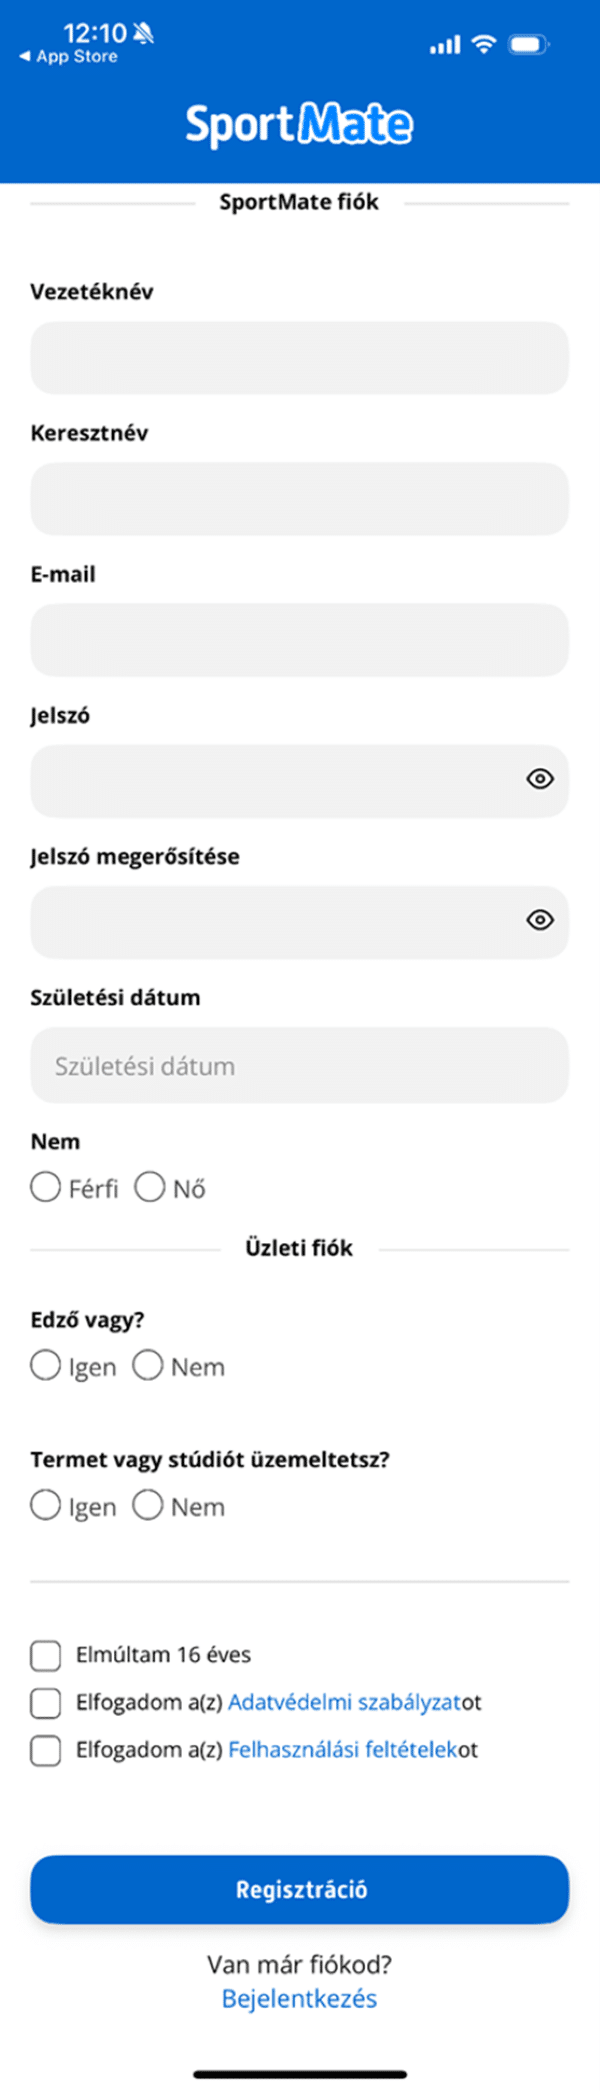Select Nő gender option
Viewport: 600px width, 2091px height.
tap(150, 1188)
